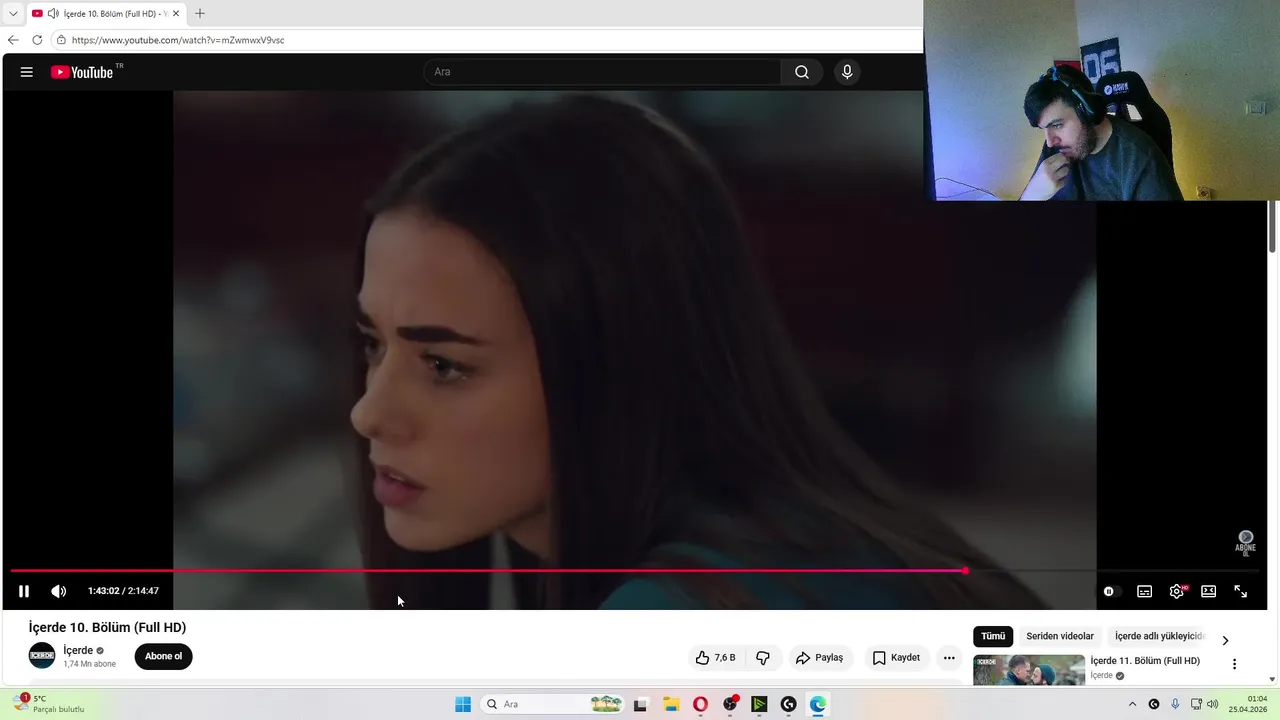Open the Paylaş share dialog

coord(819,657)
